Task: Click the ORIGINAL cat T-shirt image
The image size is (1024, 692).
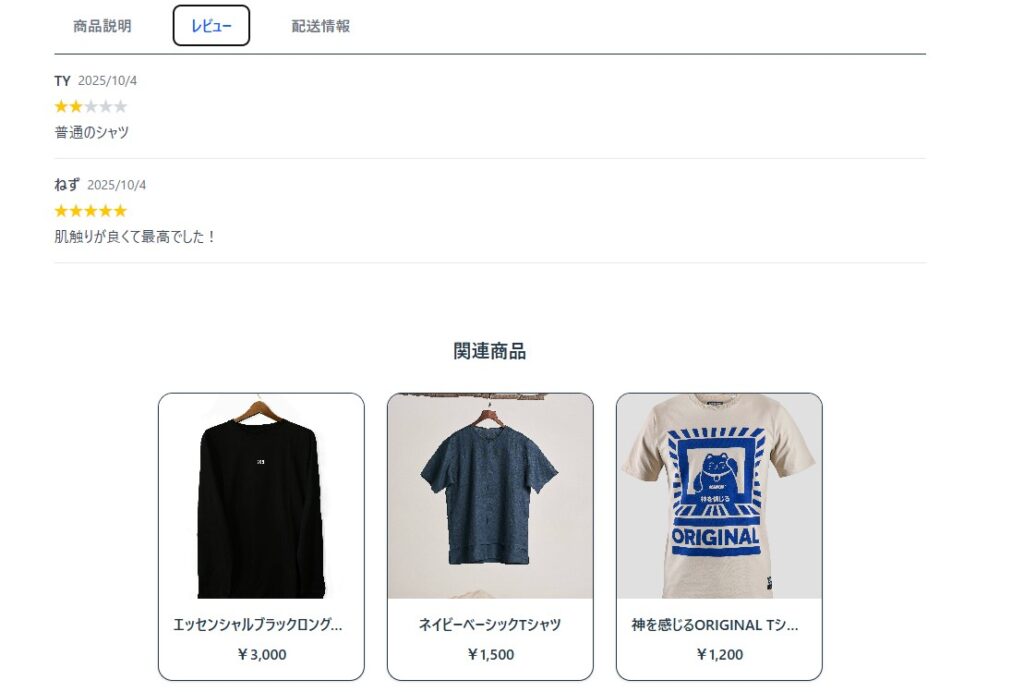Action: pyautogui.click(x=719, y=496)
